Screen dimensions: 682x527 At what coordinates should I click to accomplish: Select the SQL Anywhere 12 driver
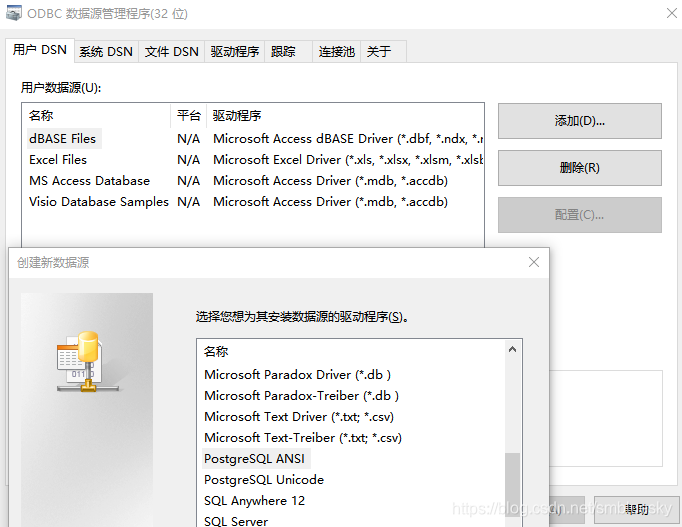click(x=254, y=501)
